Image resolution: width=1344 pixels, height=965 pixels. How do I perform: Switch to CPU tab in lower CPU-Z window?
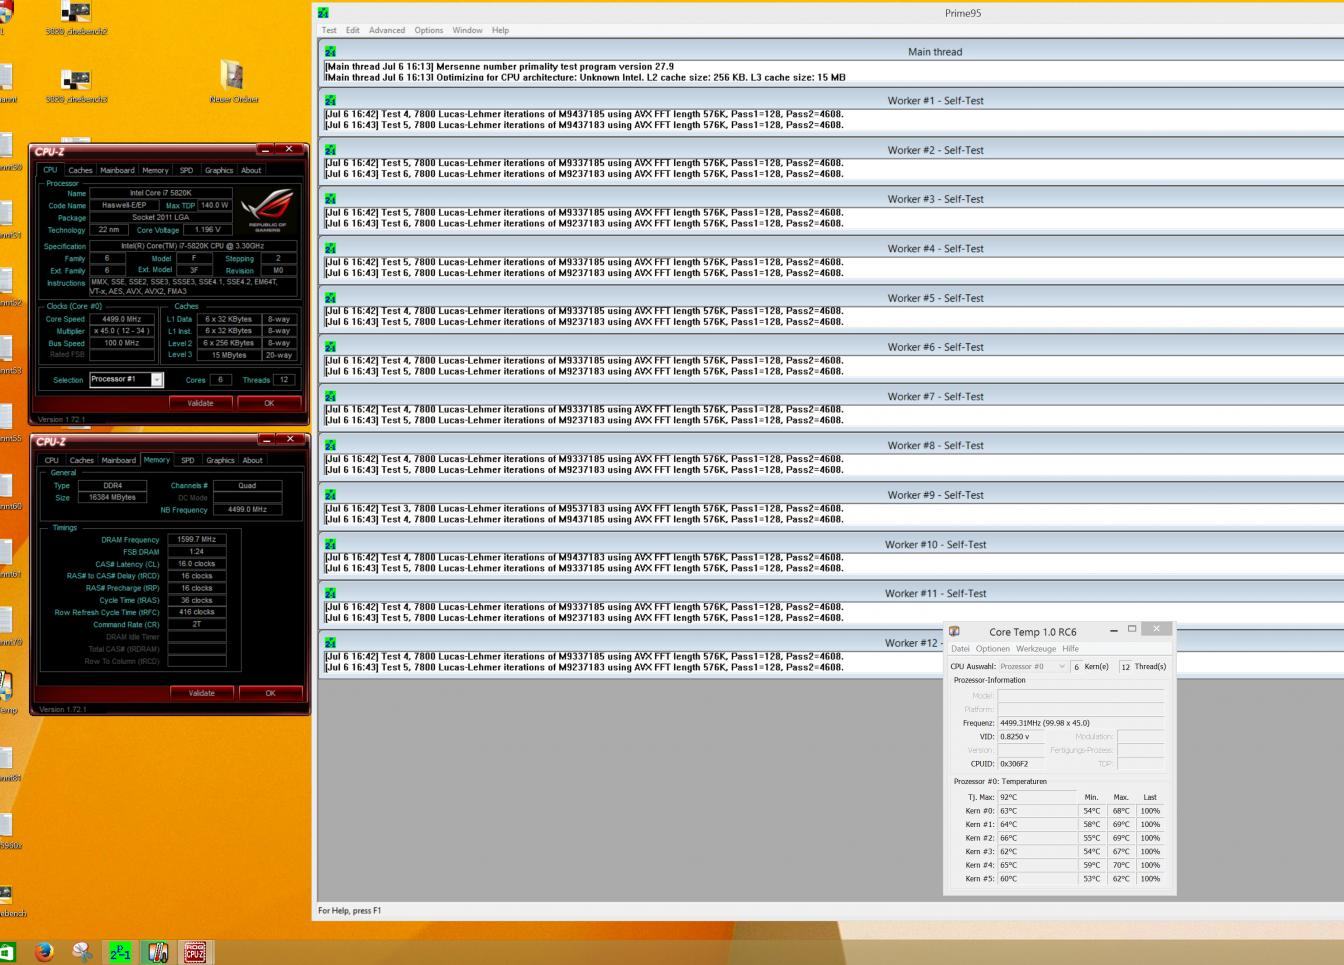[51, 460]
